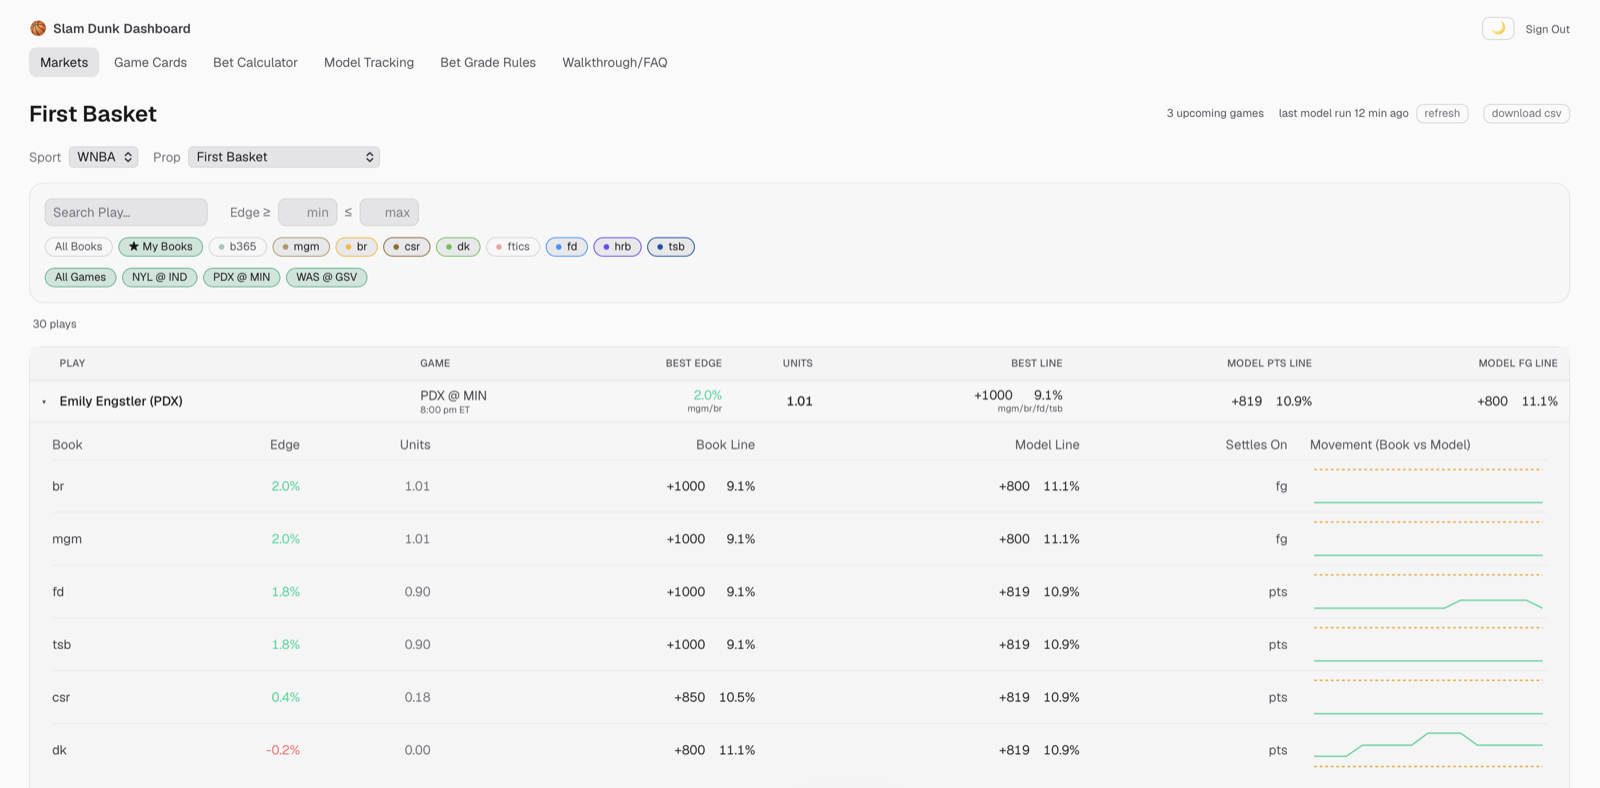Screen dimensions: 1600x788
Task: Open Bet Calculator tab
Action: click(255, 62)
